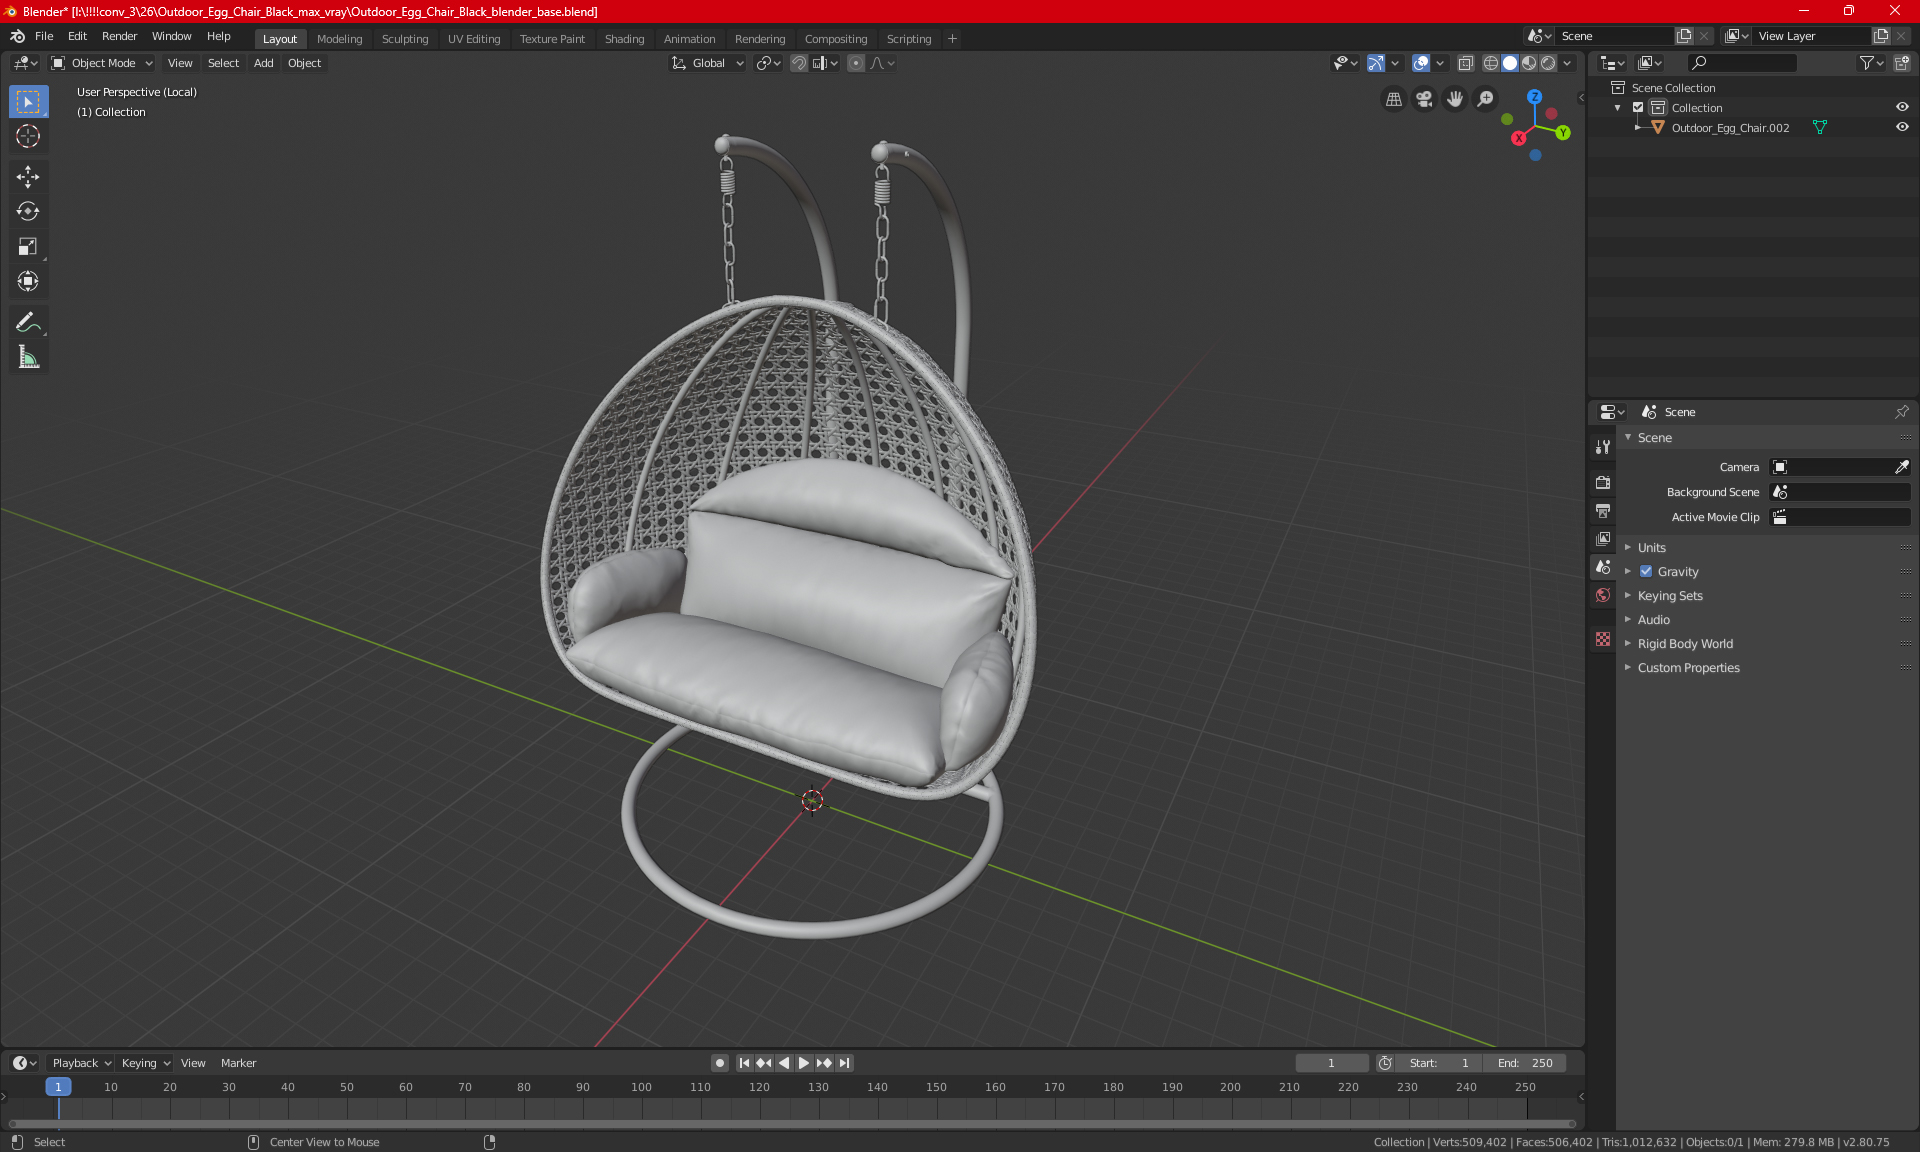This screenshot has width=1920, height=1152.
Task: Select the 3D Cursor tool
Action: point(28,137)
